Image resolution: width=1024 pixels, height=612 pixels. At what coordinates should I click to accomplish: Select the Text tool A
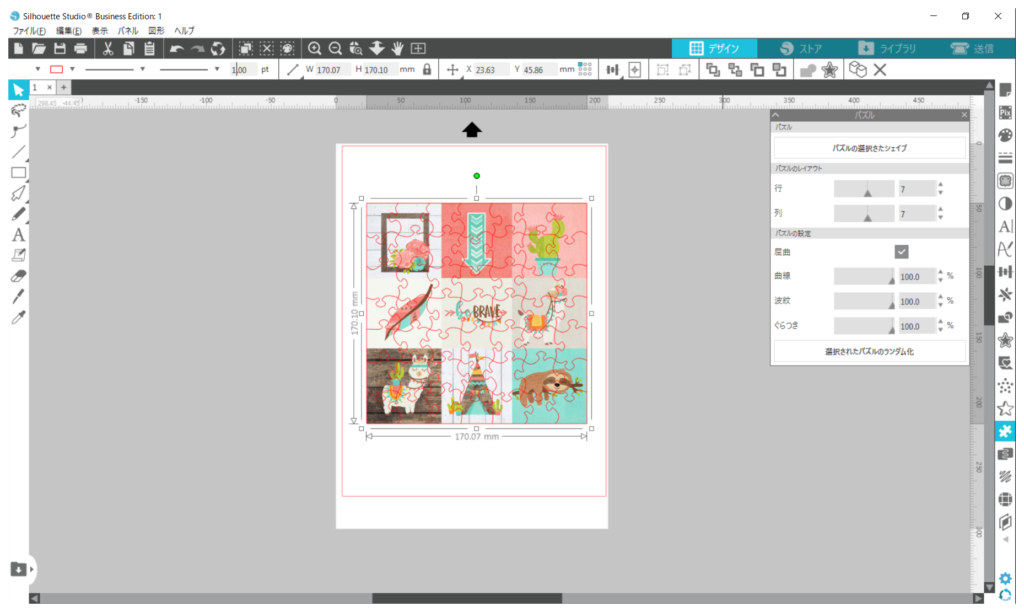tap(18, 235)
